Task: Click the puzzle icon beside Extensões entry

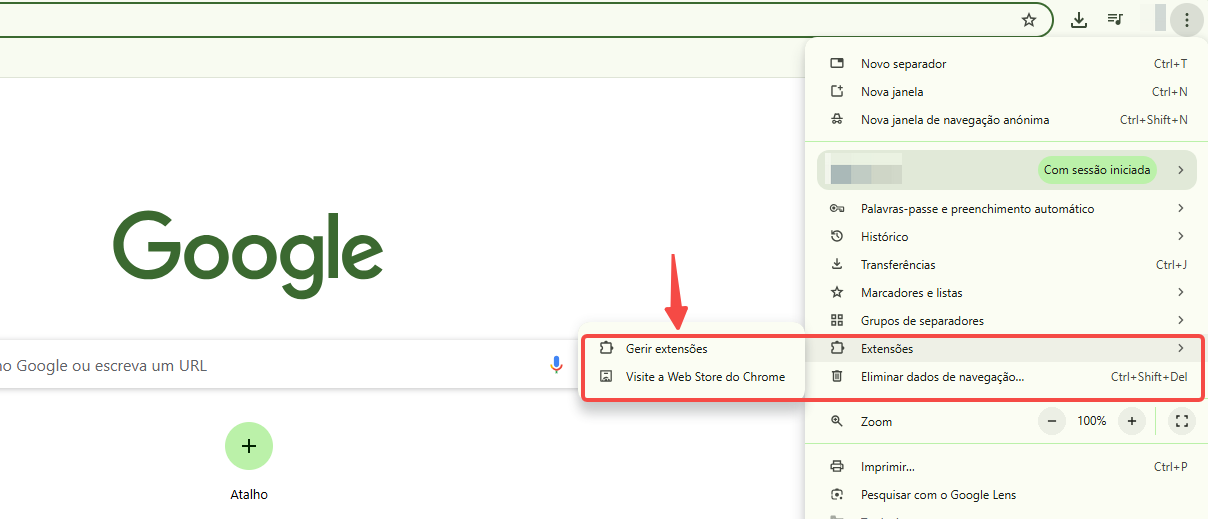Action: click(837, 348)
